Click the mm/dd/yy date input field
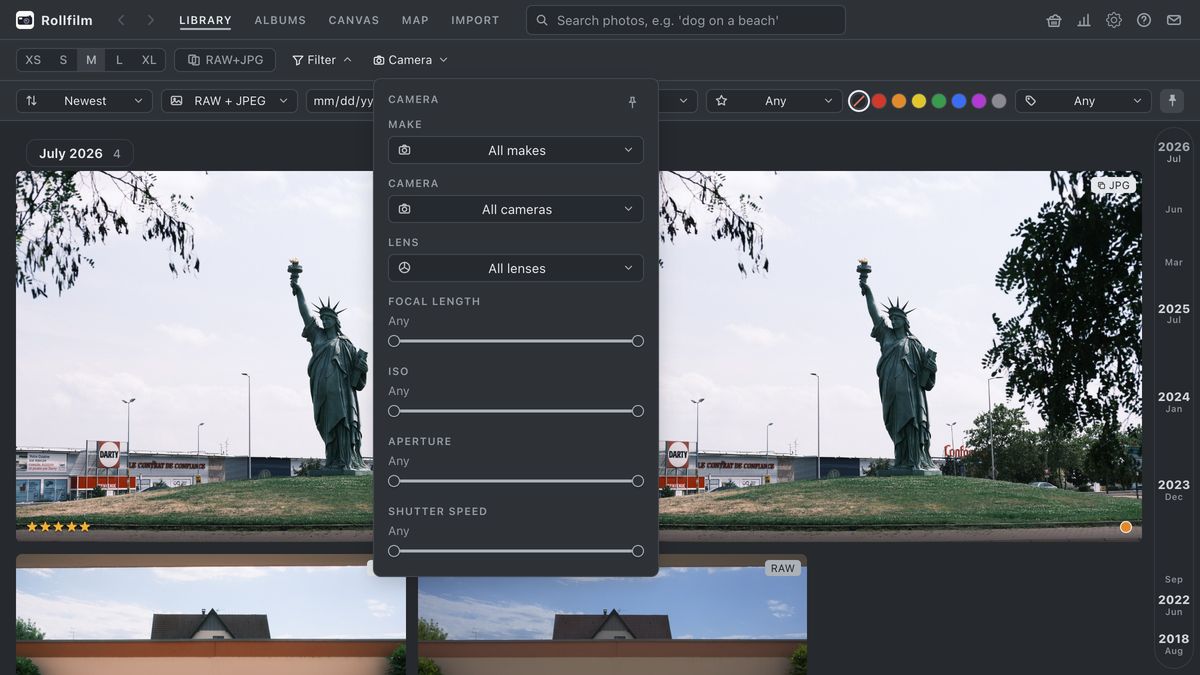 click(x=340, y=101)
